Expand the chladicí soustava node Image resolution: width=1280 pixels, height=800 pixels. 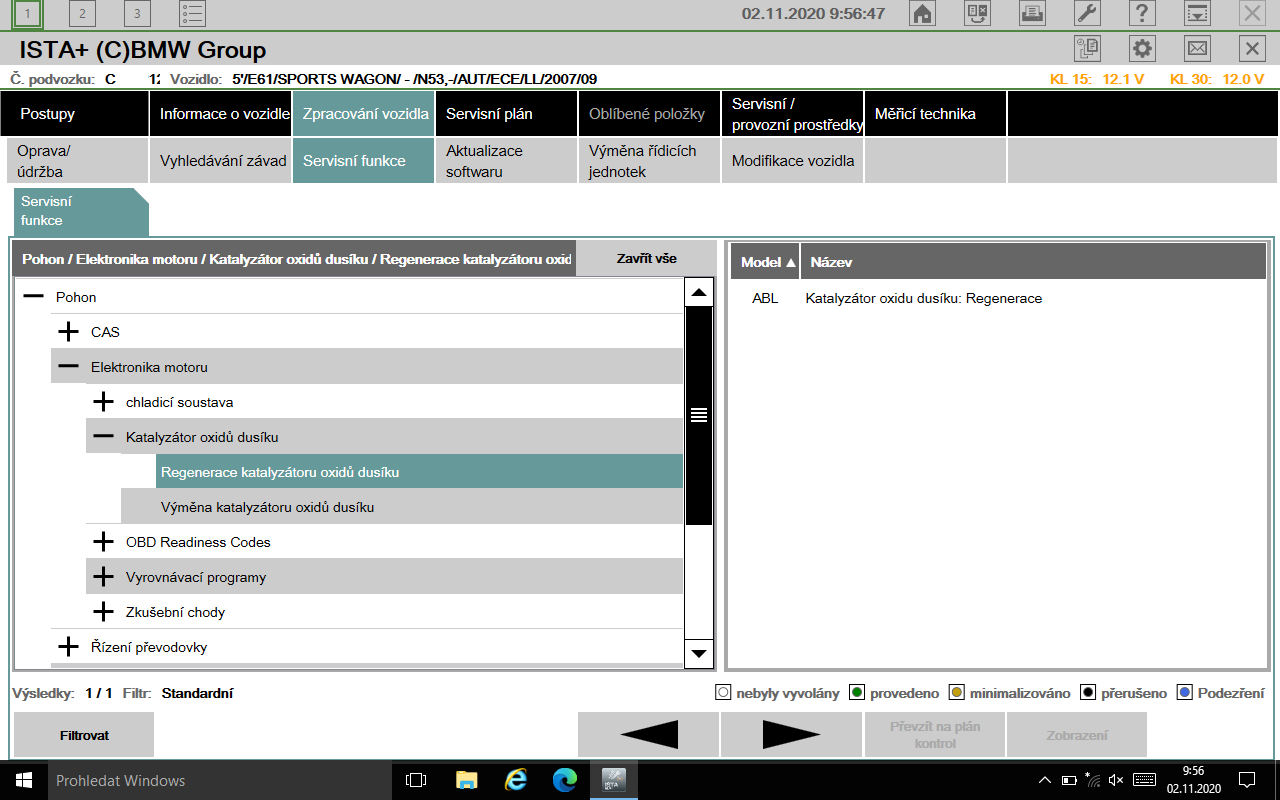coord(104,402)
